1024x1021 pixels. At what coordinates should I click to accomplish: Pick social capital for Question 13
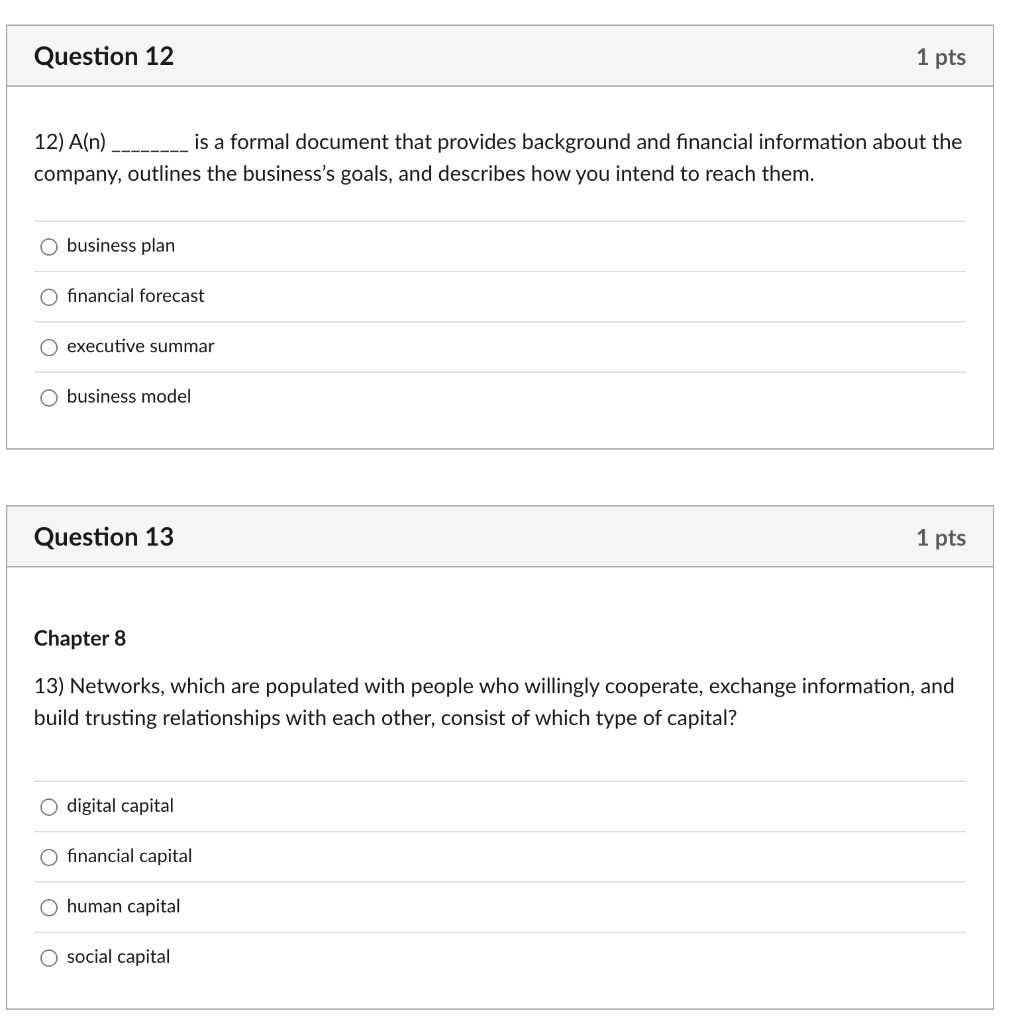pyautogui.click(x=48, y=956)
